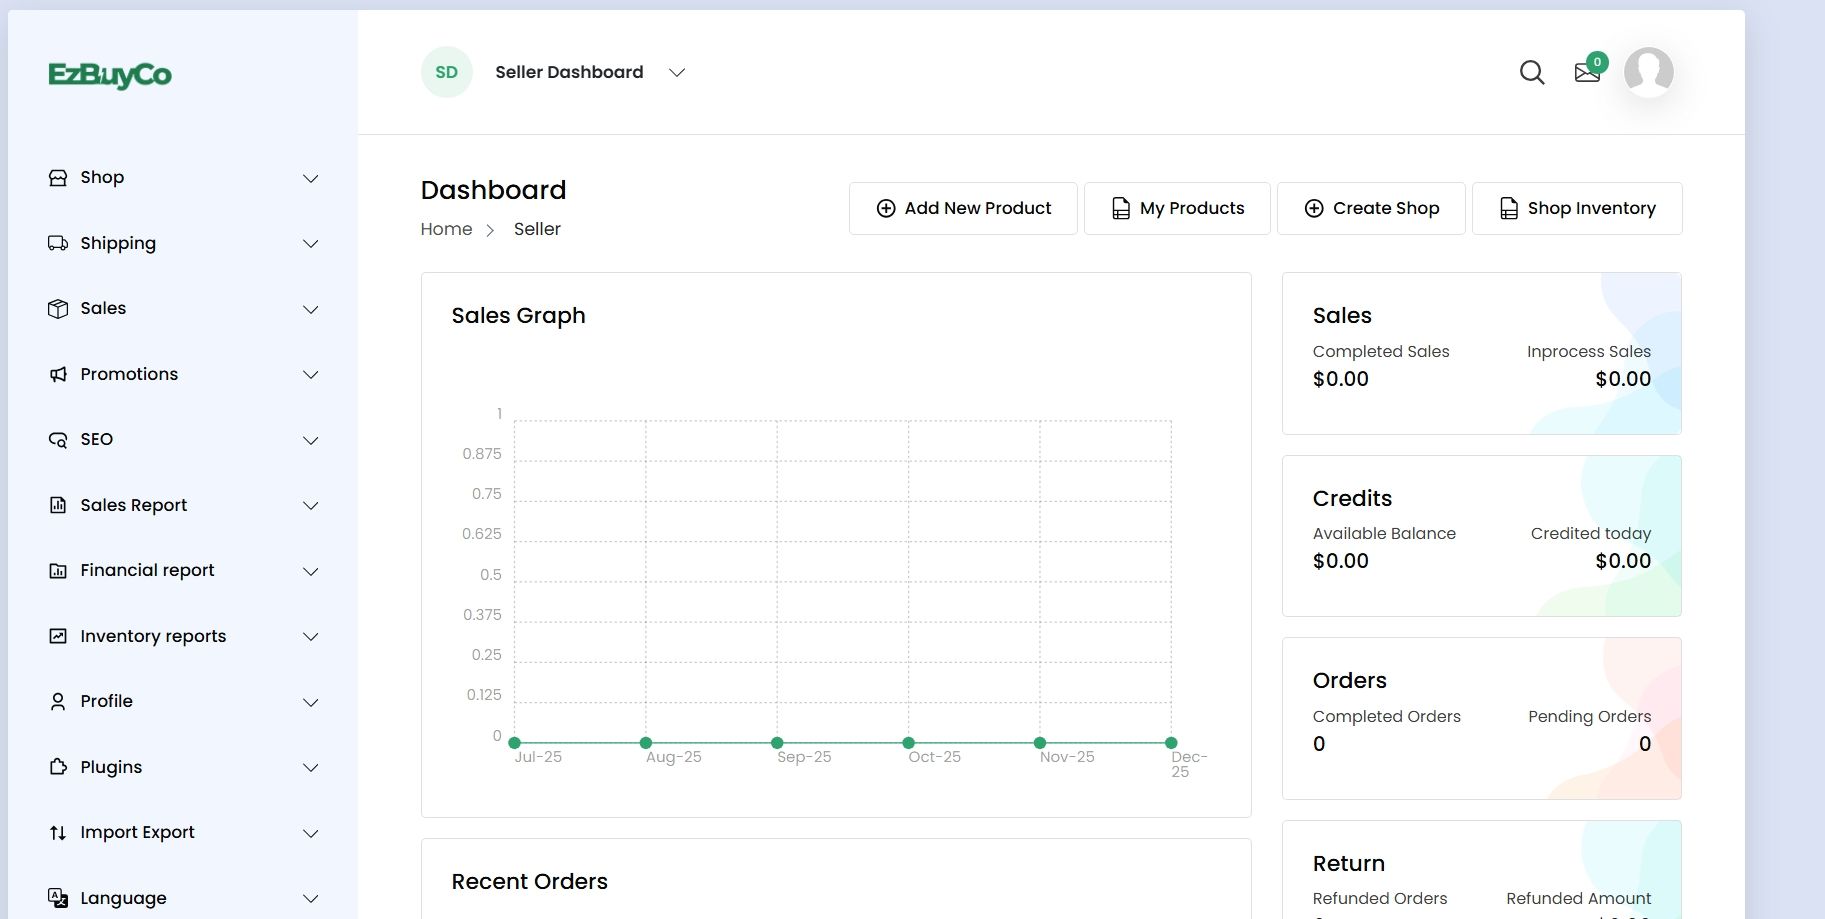Click the Dec-25 data point on Sales Graph
Screen dimensions: 1825x919
(x=1171, y=743)
